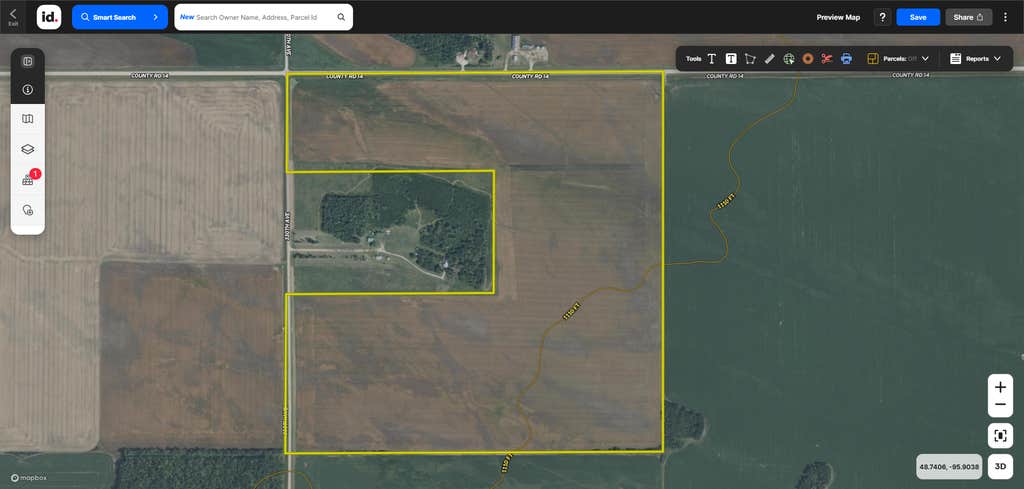Click the blue printer icon

[846, 59]
